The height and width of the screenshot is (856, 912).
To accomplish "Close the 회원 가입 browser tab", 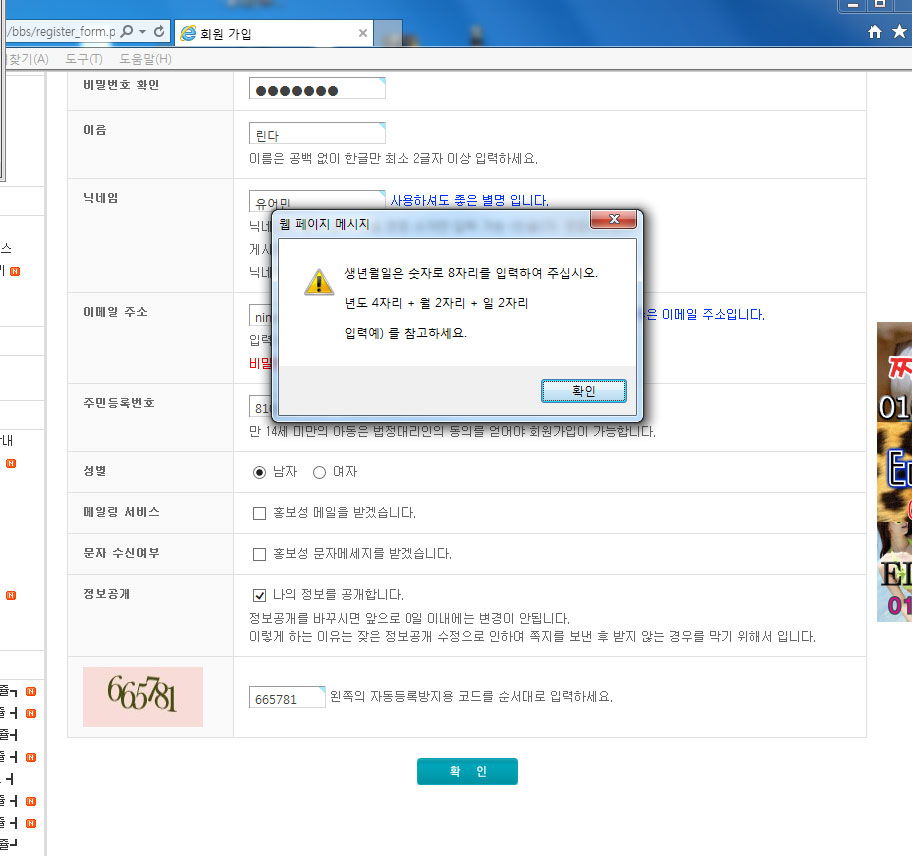I will (x=363, y=33).
